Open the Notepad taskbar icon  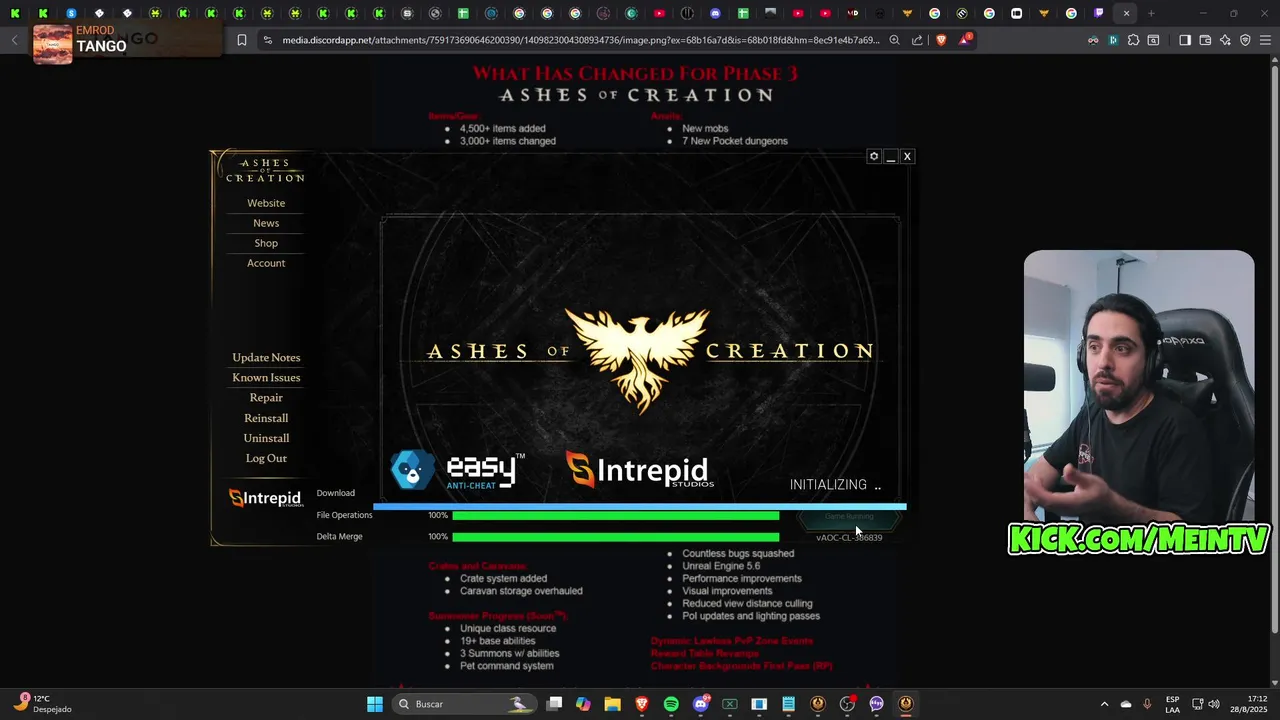click(789, 704)
